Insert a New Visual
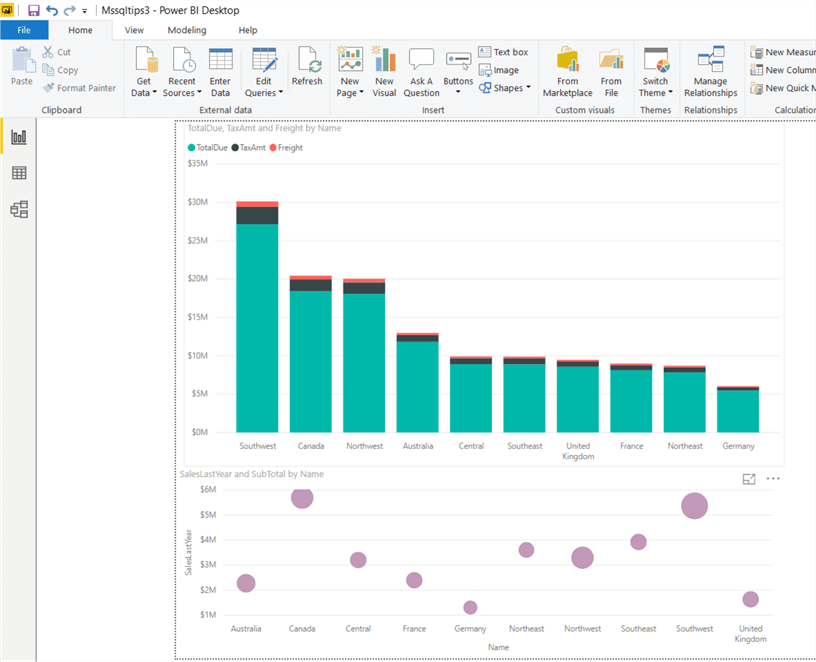This screenshot has width=816, height=662. [384, 72]
